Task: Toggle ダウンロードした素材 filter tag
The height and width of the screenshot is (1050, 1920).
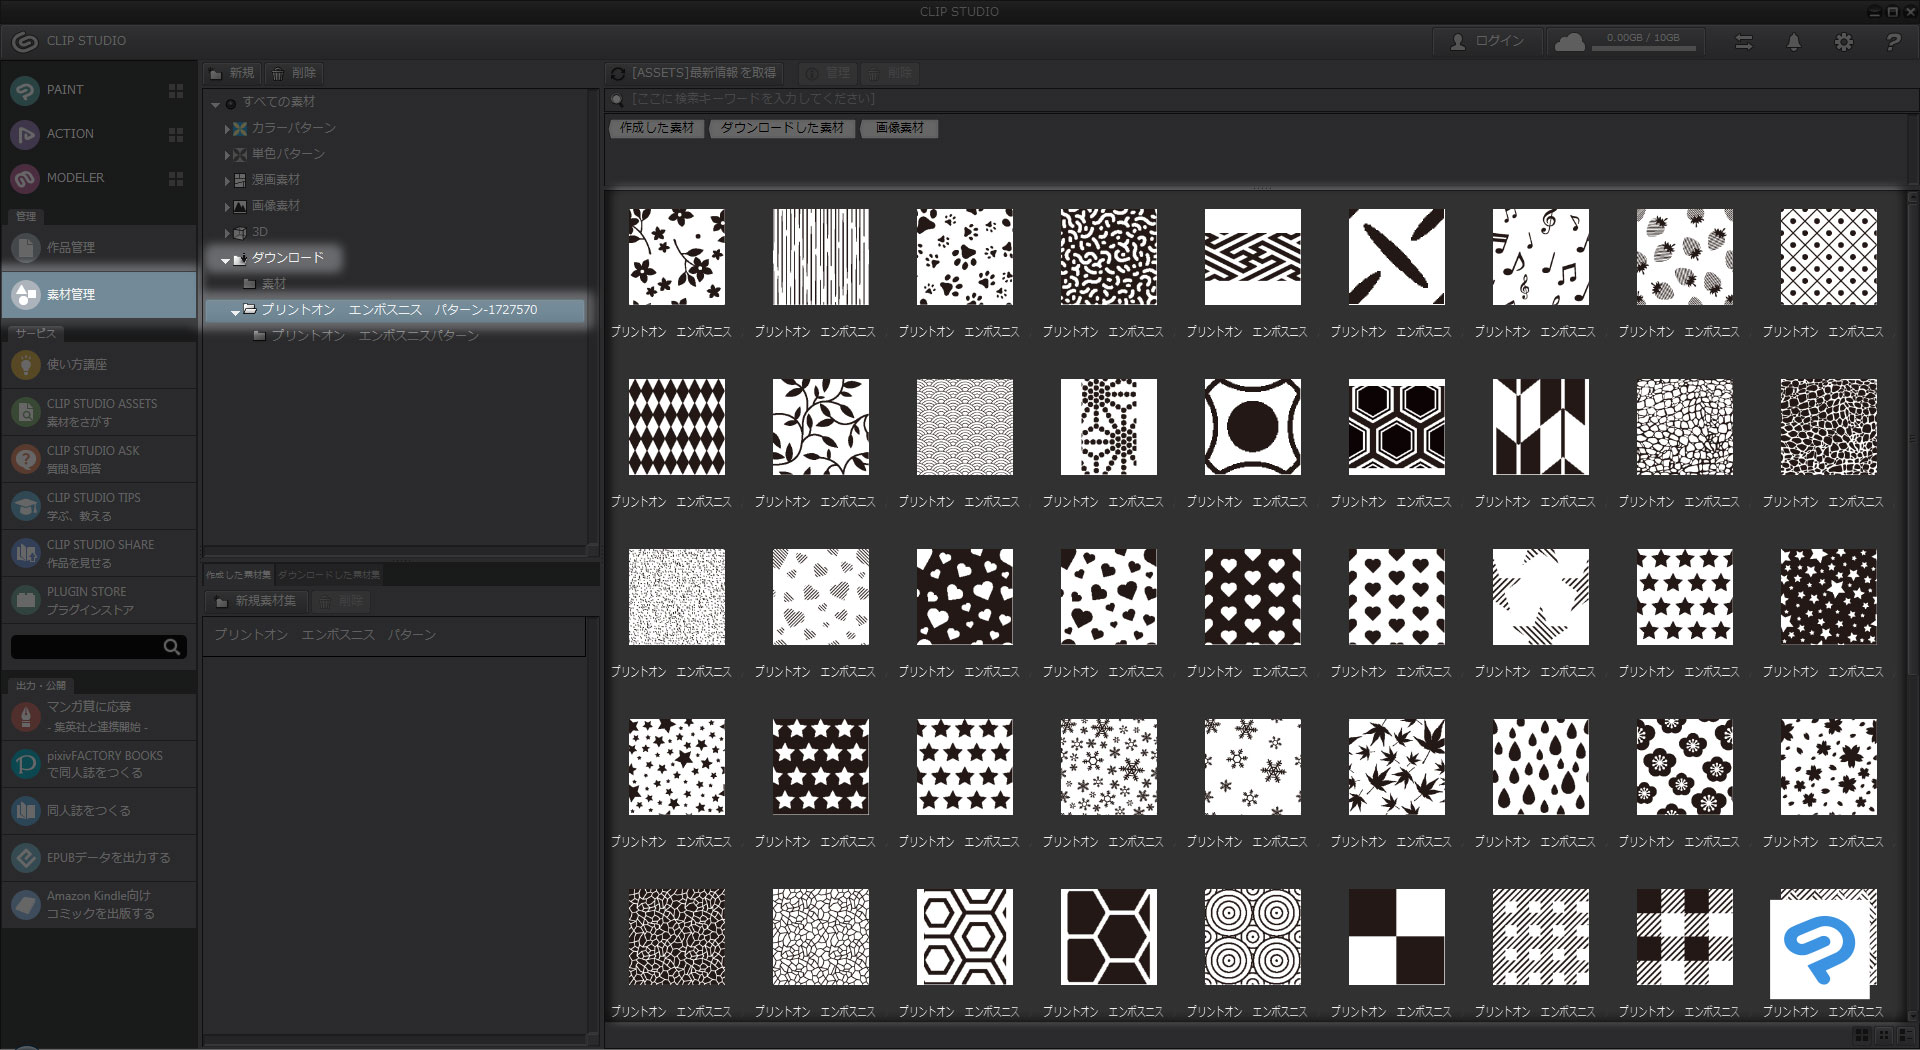Action: tap(782, 128)
